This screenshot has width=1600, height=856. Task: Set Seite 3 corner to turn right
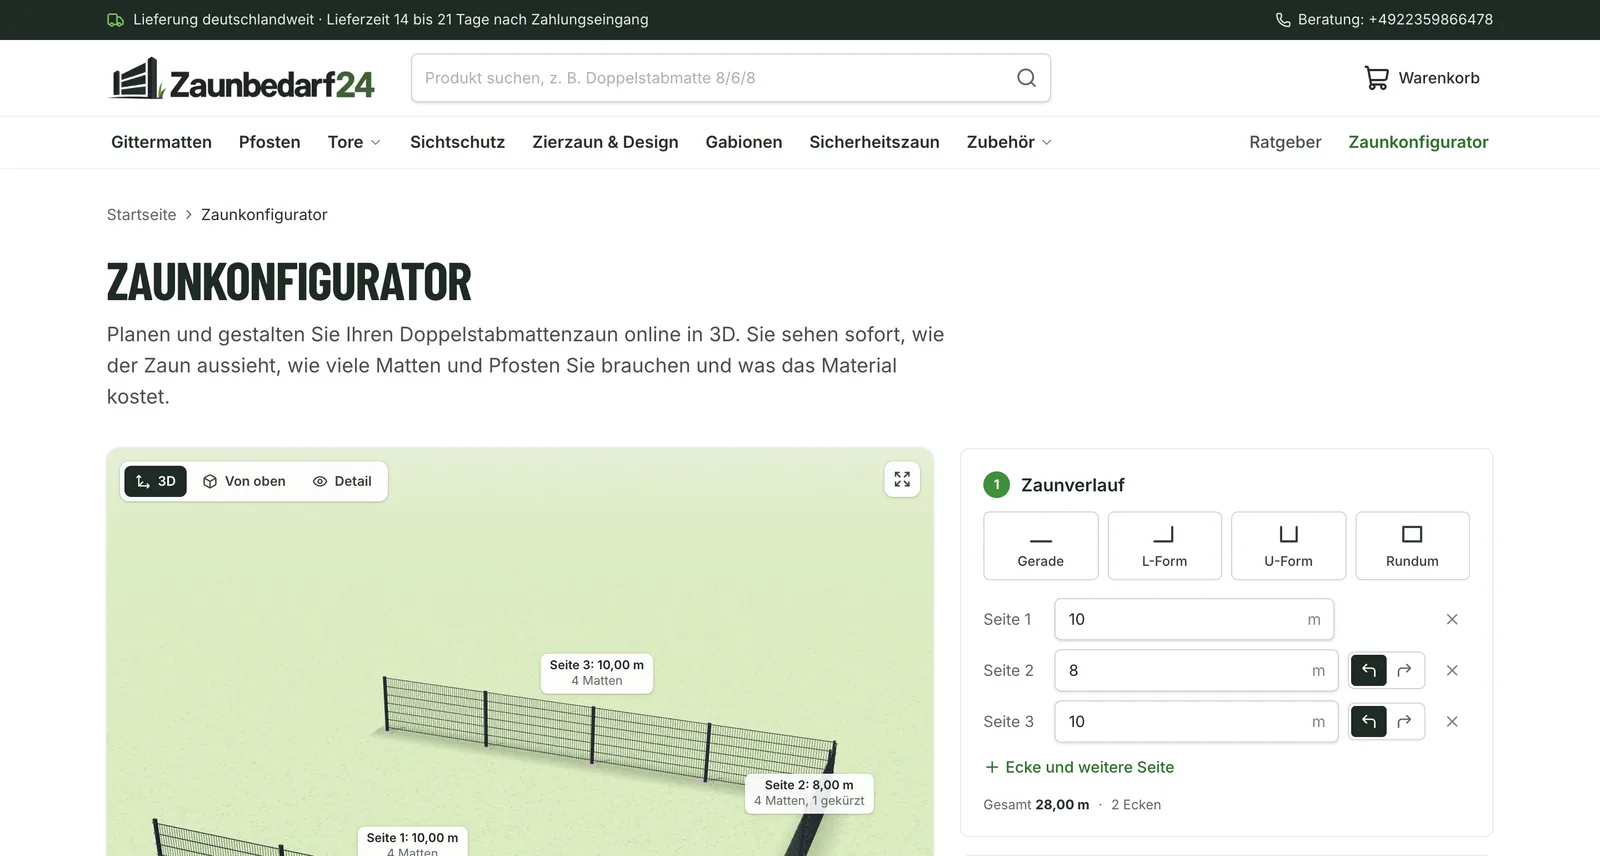click(1405, 721)
